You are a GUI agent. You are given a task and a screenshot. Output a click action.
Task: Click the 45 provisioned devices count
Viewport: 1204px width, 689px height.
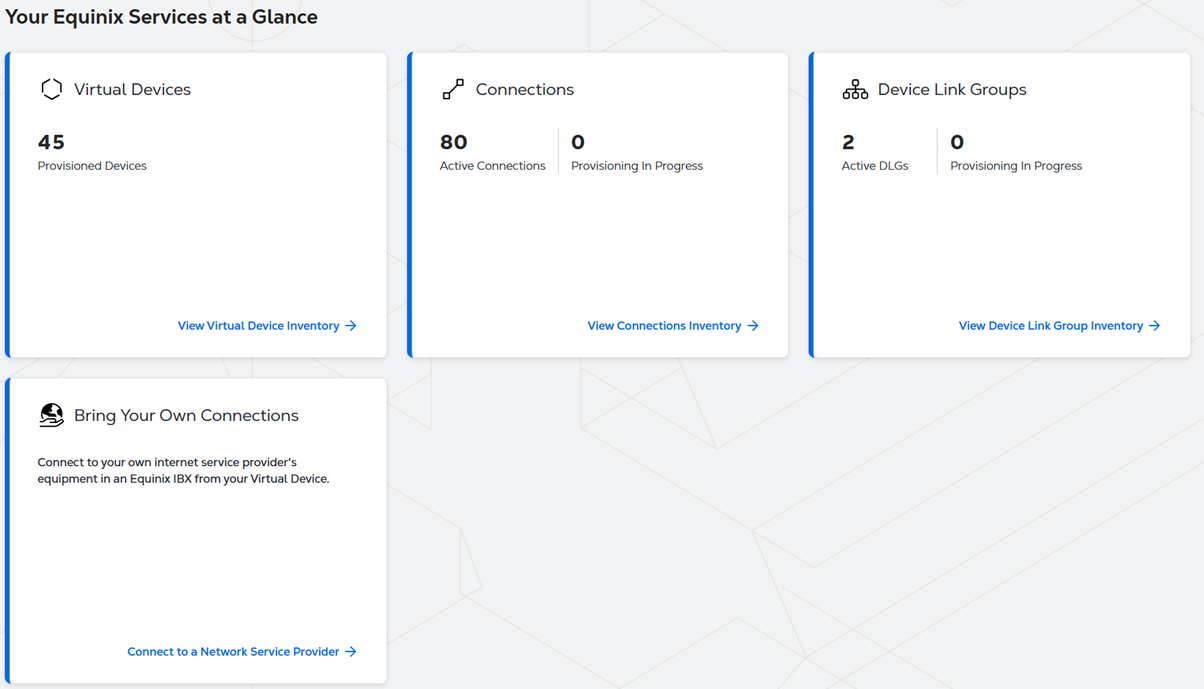[x=51, y=142]
